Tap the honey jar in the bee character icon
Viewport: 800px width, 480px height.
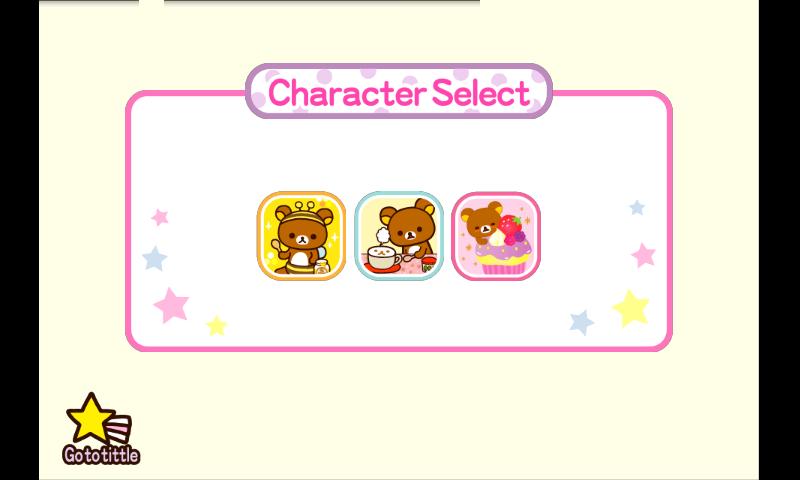click(322, 267)
